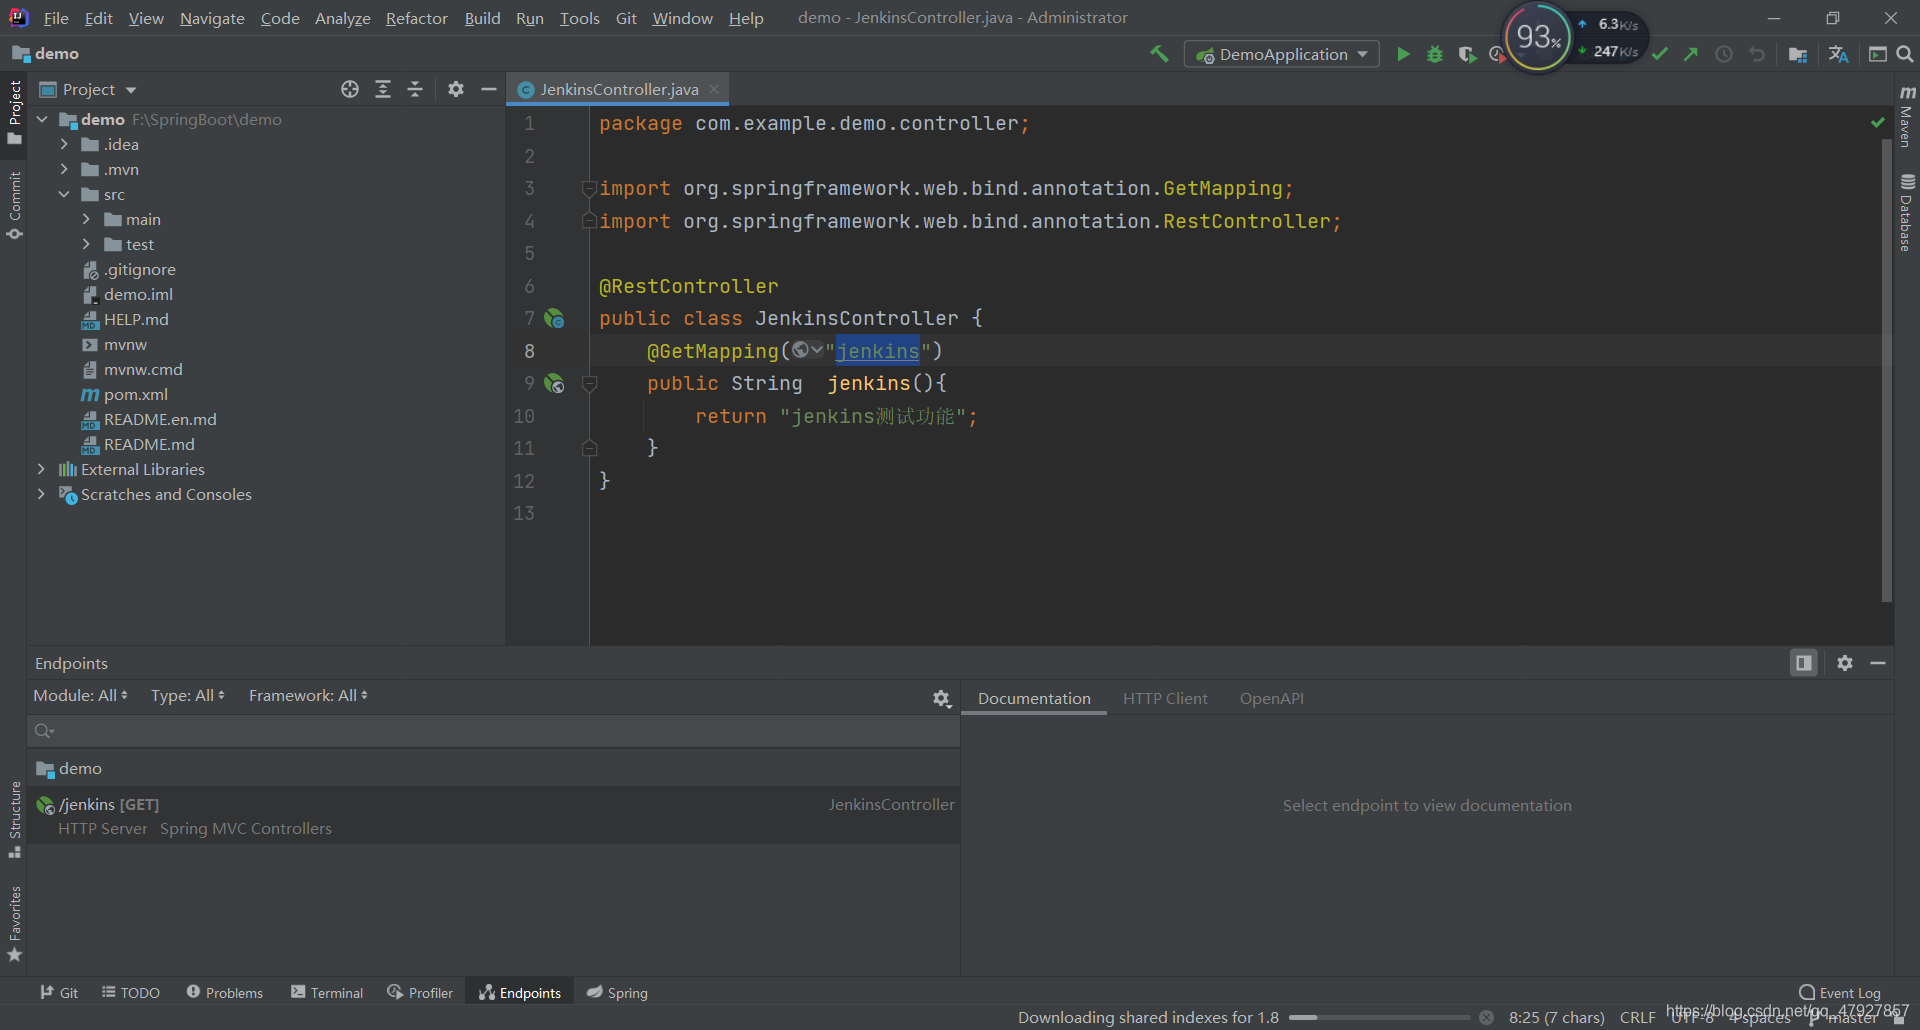Open the Database tool window on the right edge
The image size is (1920, 1030).
[1907, 212]
